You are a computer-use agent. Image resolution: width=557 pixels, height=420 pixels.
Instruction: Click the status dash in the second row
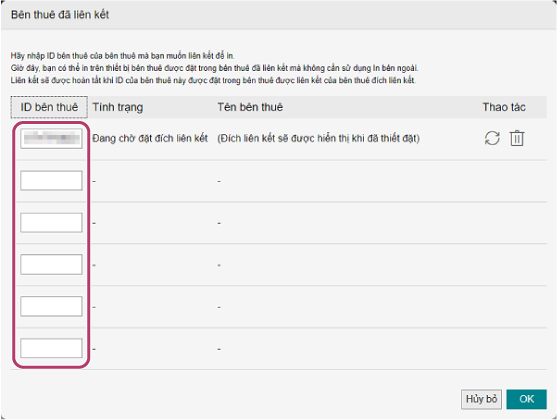coord(94,181)
